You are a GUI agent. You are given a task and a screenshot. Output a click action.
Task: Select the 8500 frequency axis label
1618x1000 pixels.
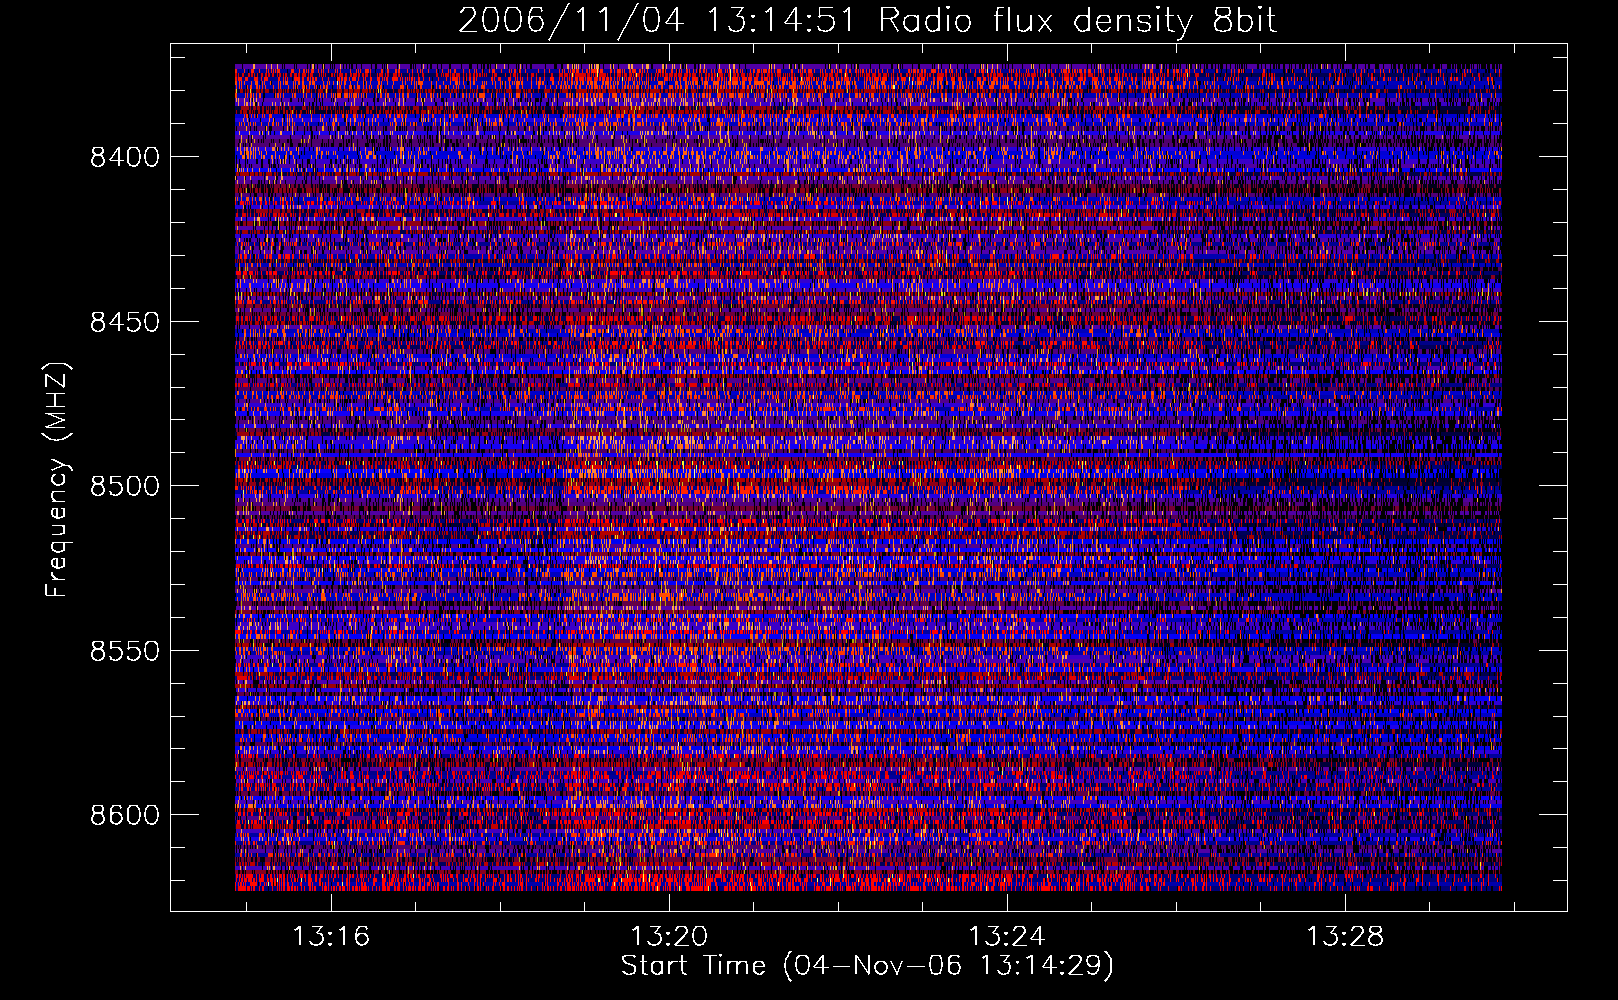125,486
